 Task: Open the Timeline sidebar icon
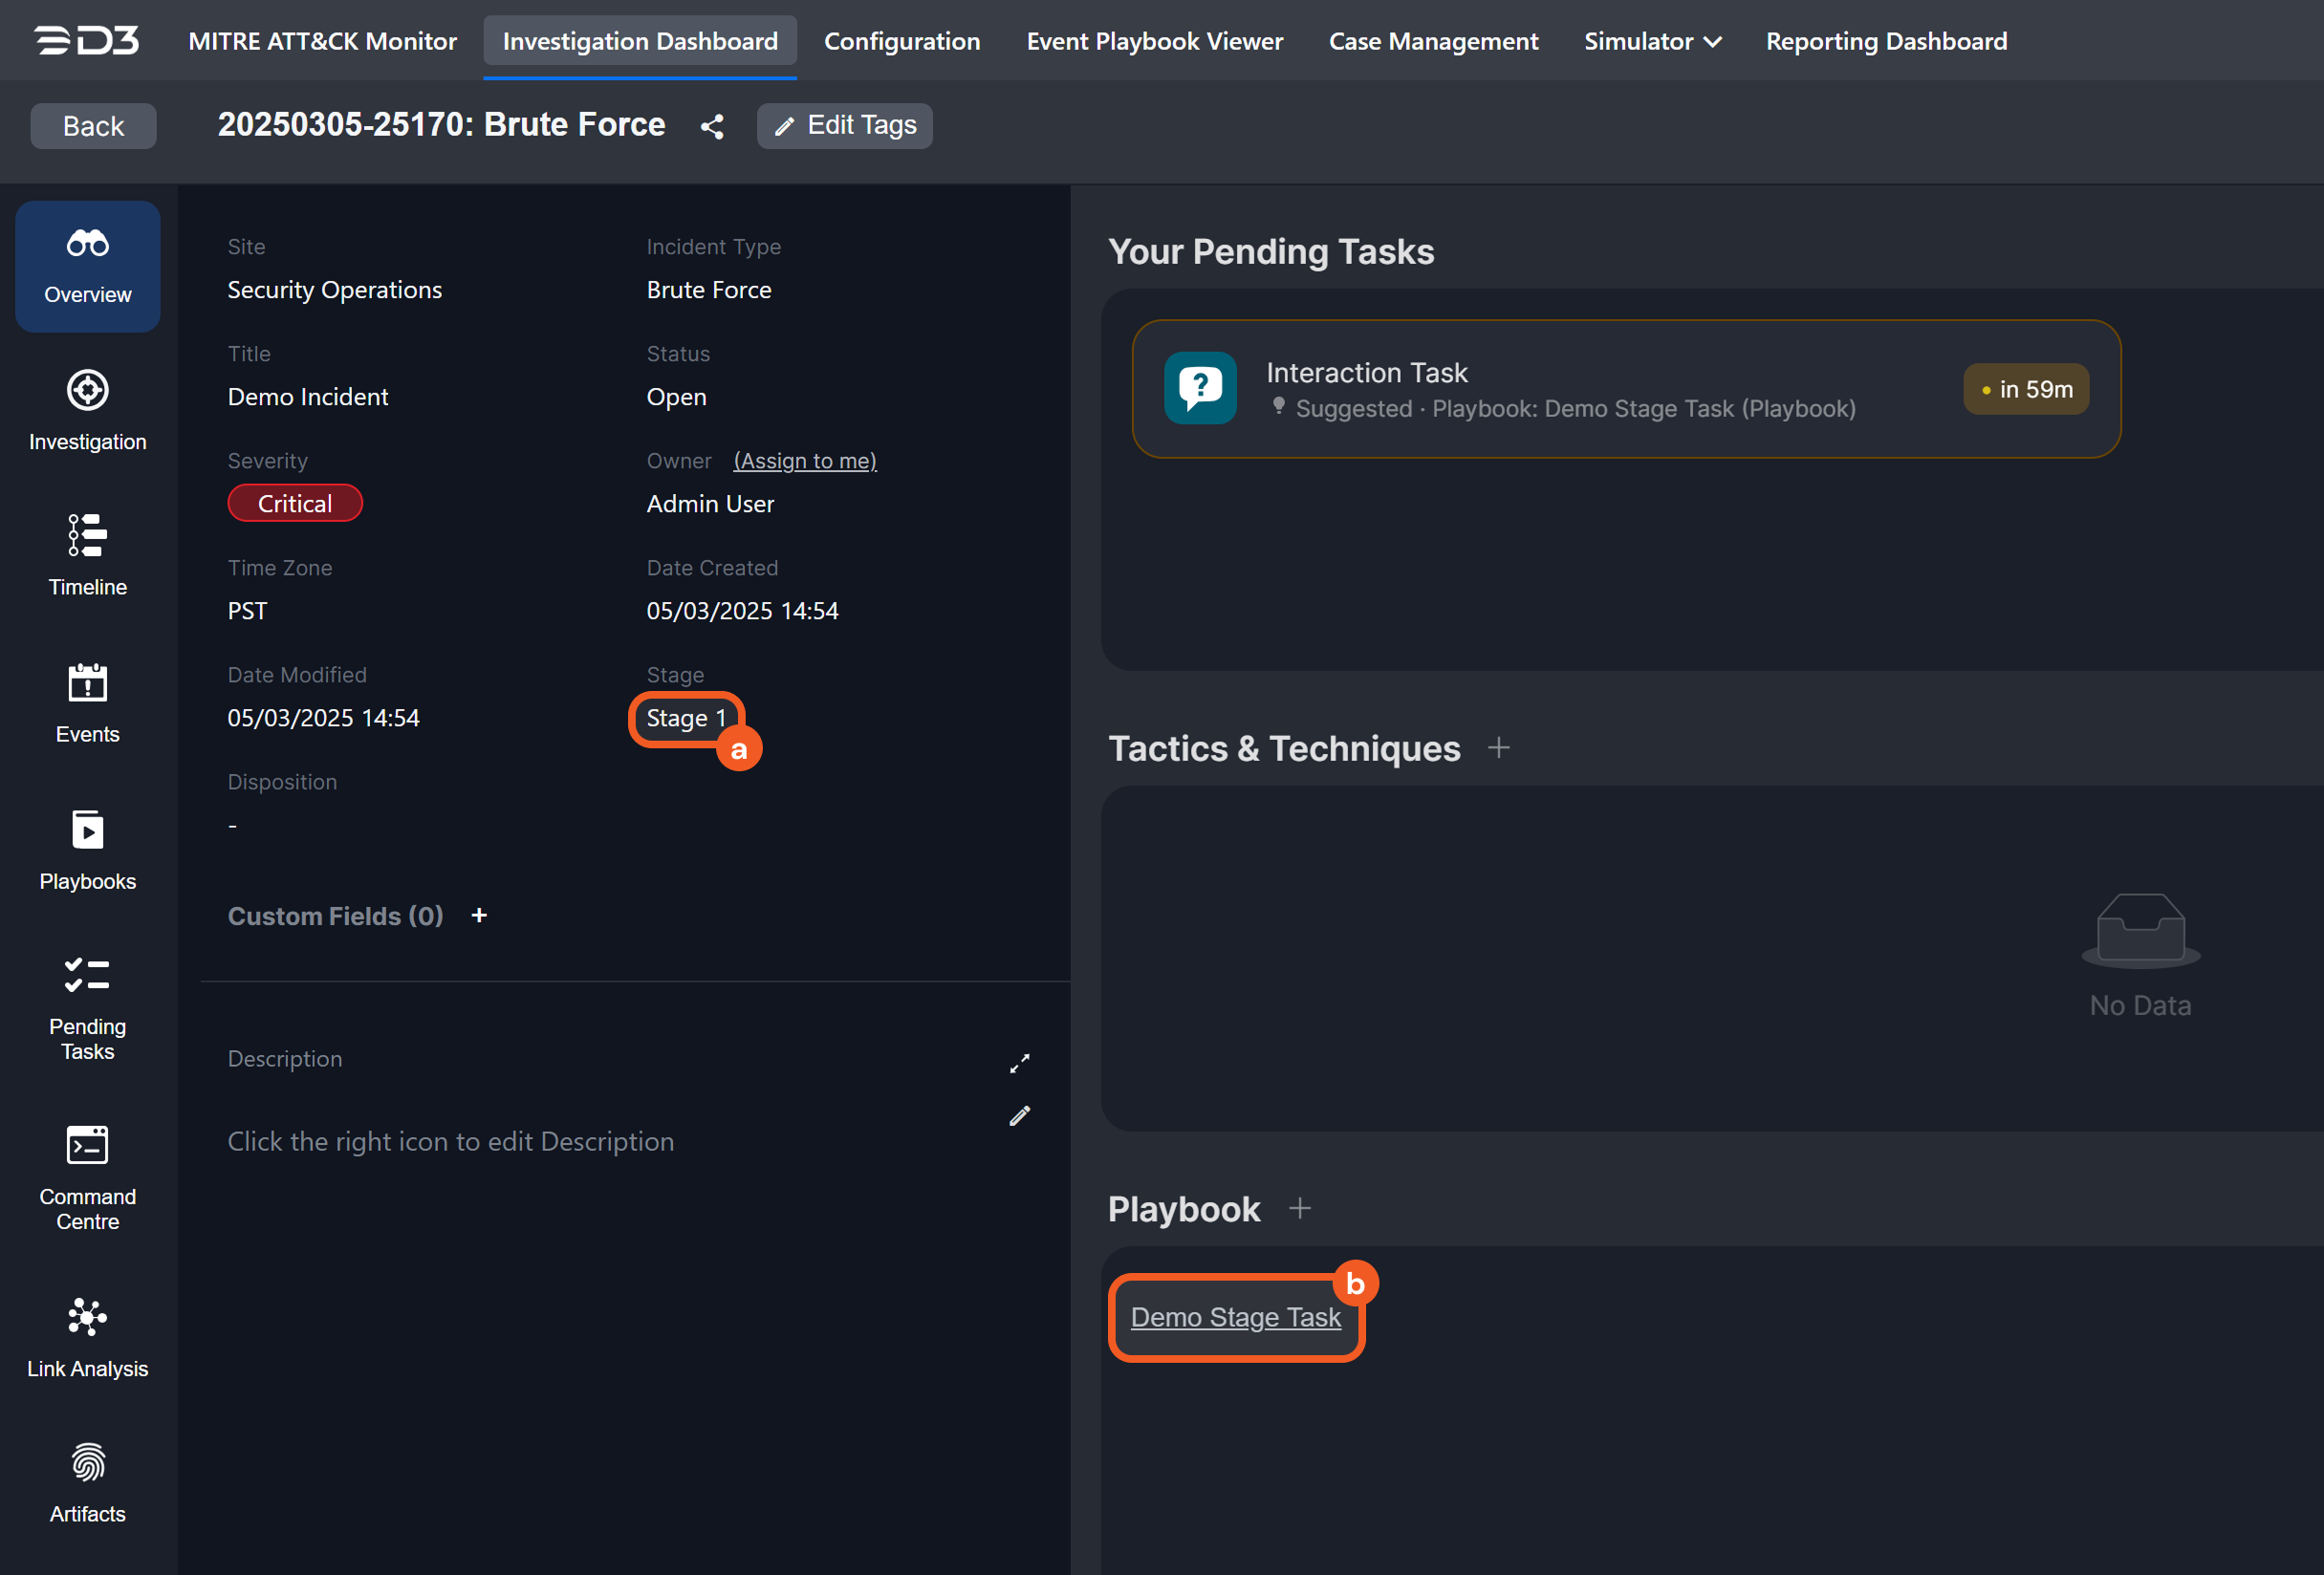pos(87,536)
